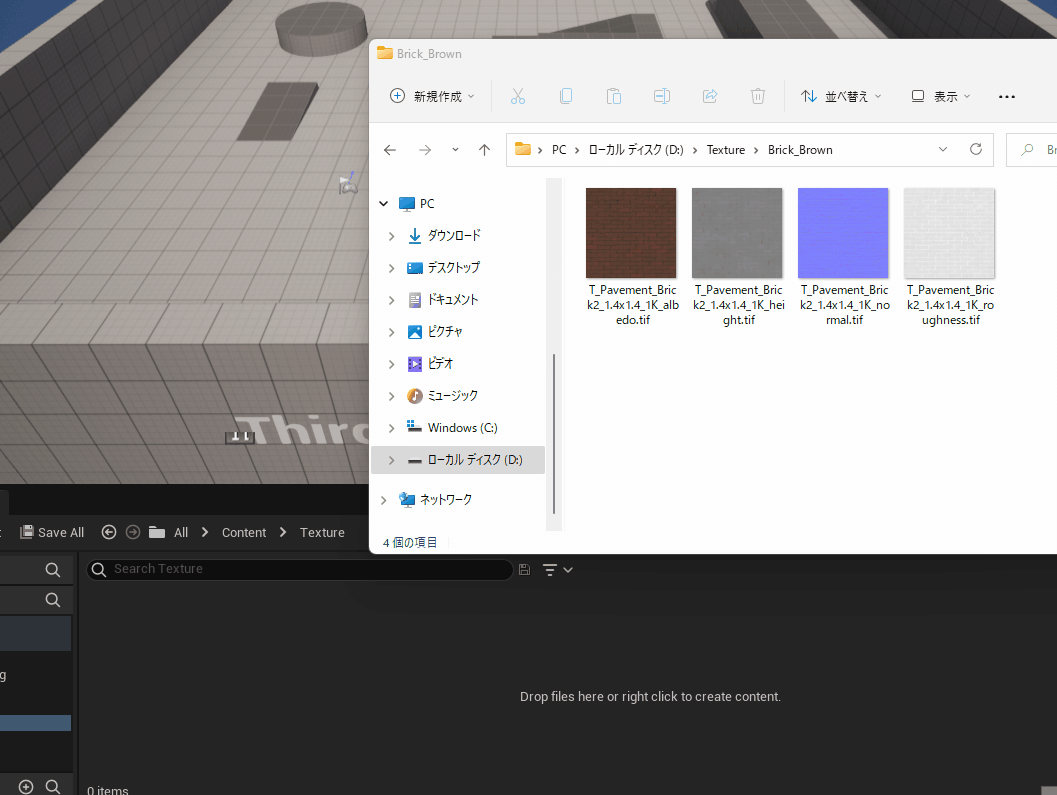Click Content in the content browser breadcrumb

coord(244,532)
